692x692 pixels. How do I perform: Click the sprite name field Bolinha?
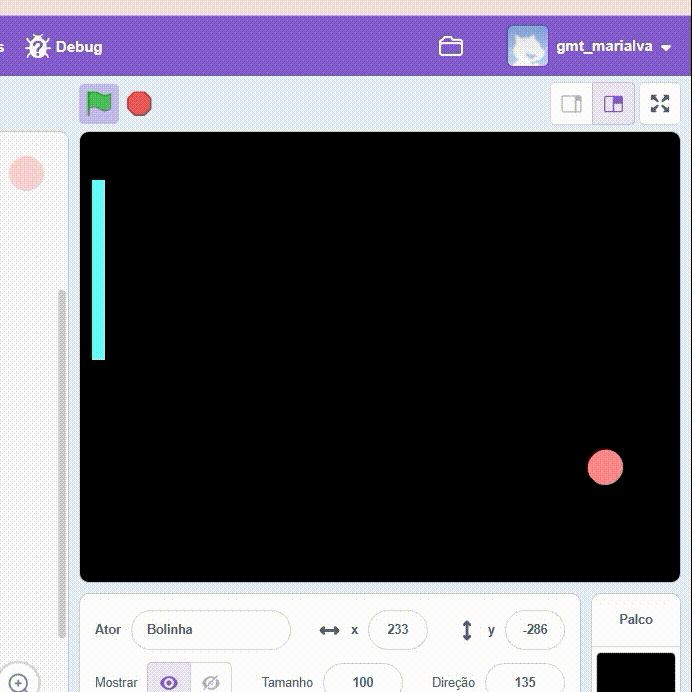211,630
